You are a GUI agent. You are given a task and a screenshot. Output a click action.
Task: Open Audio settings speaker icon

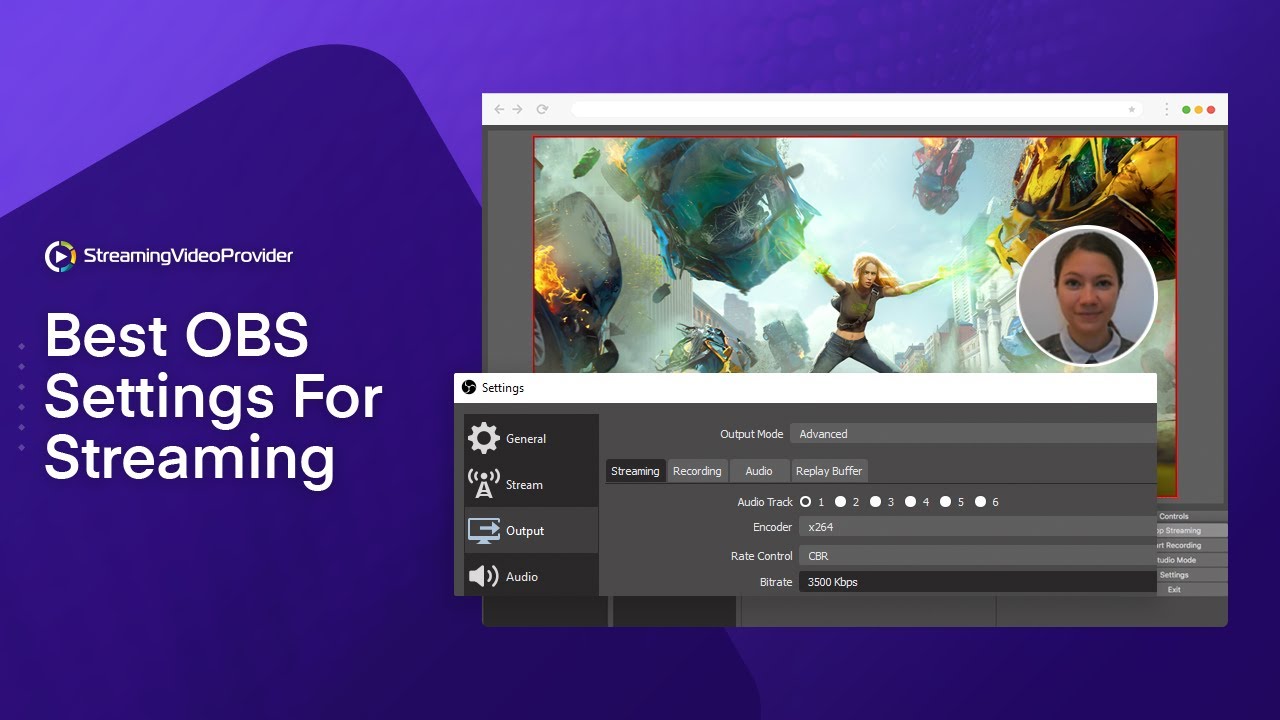pyautogui.click(x=484, y=576)
